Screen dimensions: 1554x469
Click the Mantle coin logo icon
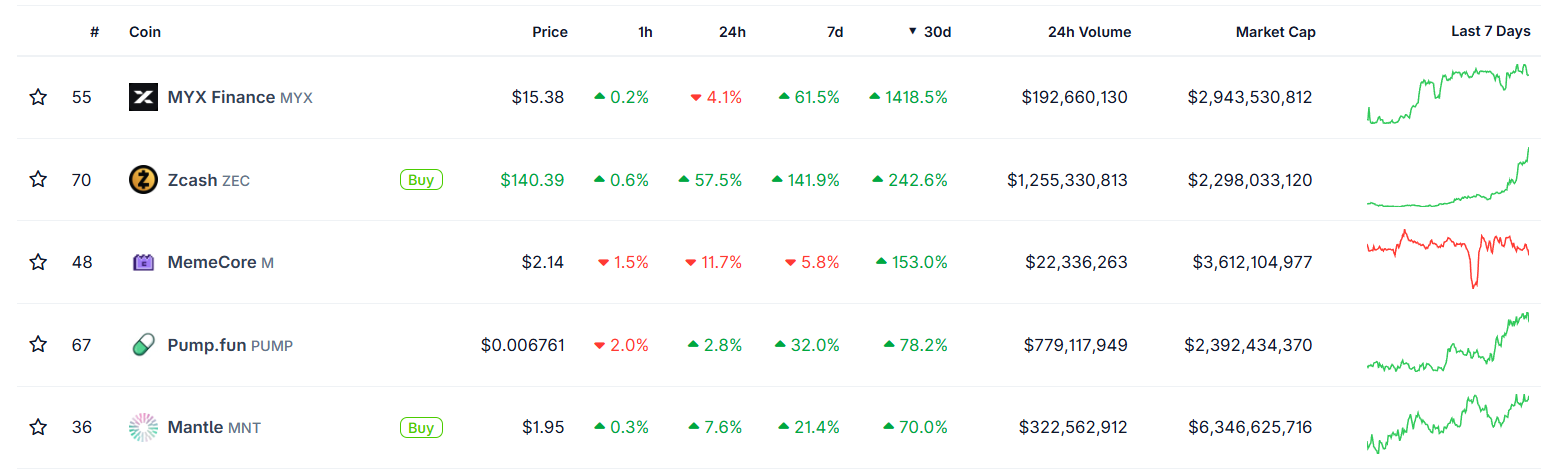pos(144,428)
